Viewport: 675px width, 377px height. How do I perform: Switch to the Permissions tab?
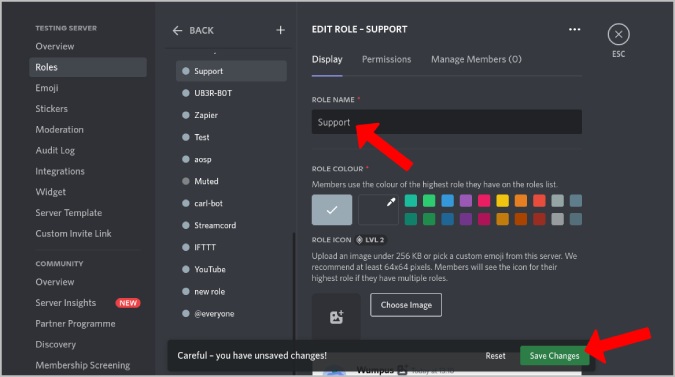(387, 59)
